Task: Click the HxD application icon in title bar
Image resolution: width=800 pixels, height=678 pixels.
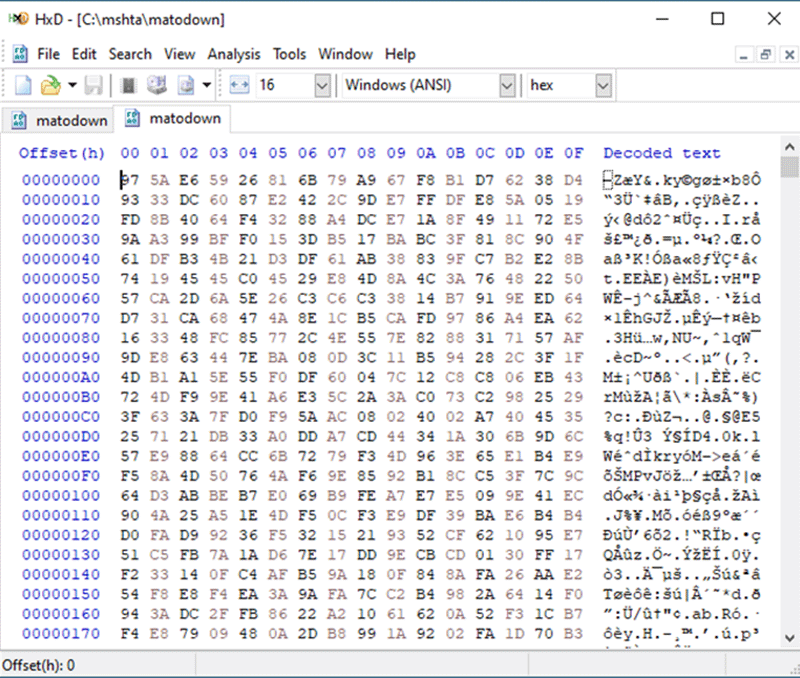Action: 18,19
